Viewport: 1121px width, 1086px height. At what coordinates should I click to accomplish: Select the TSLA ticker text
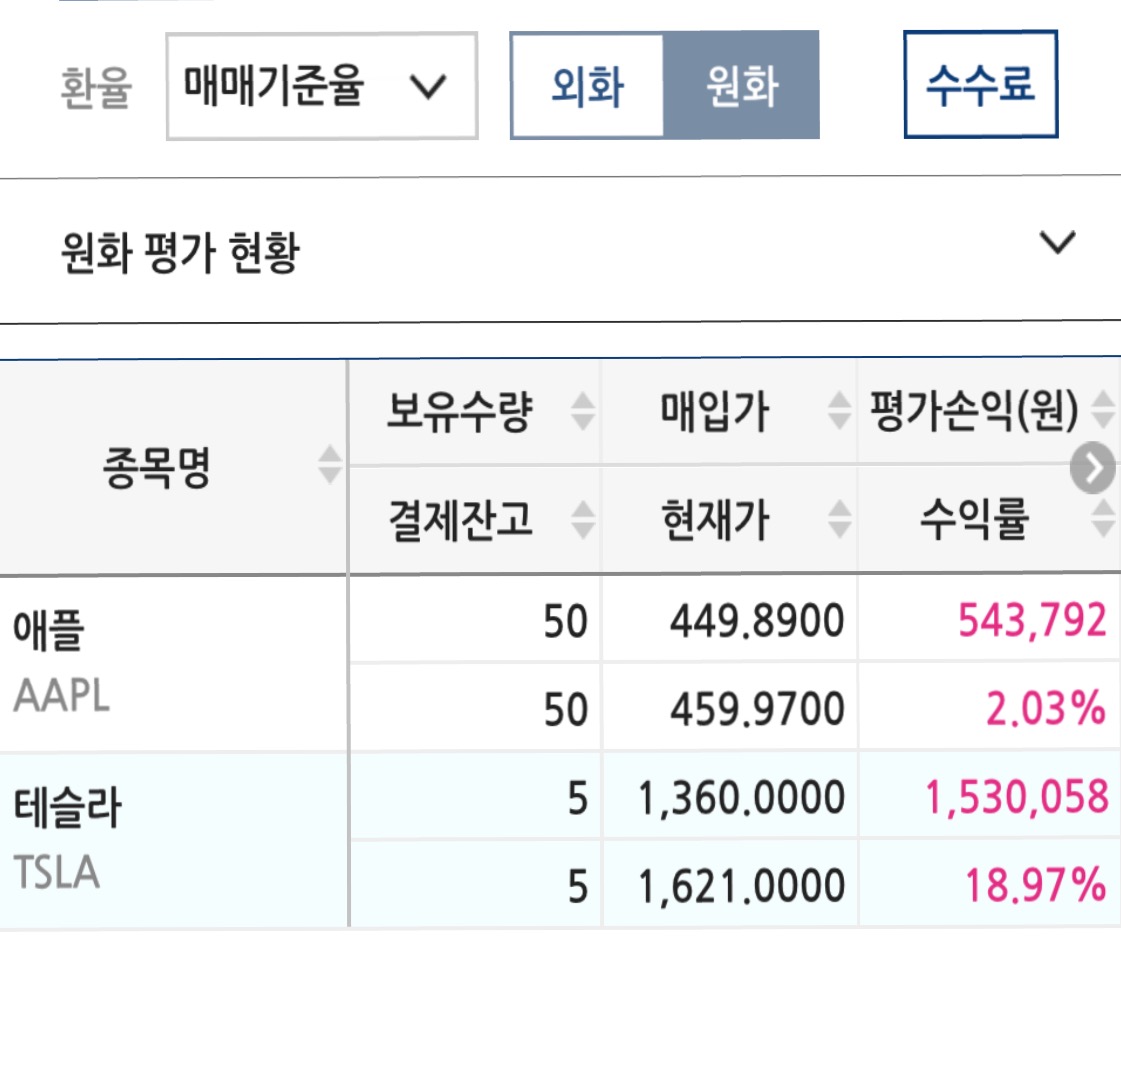tap(56, 873)
